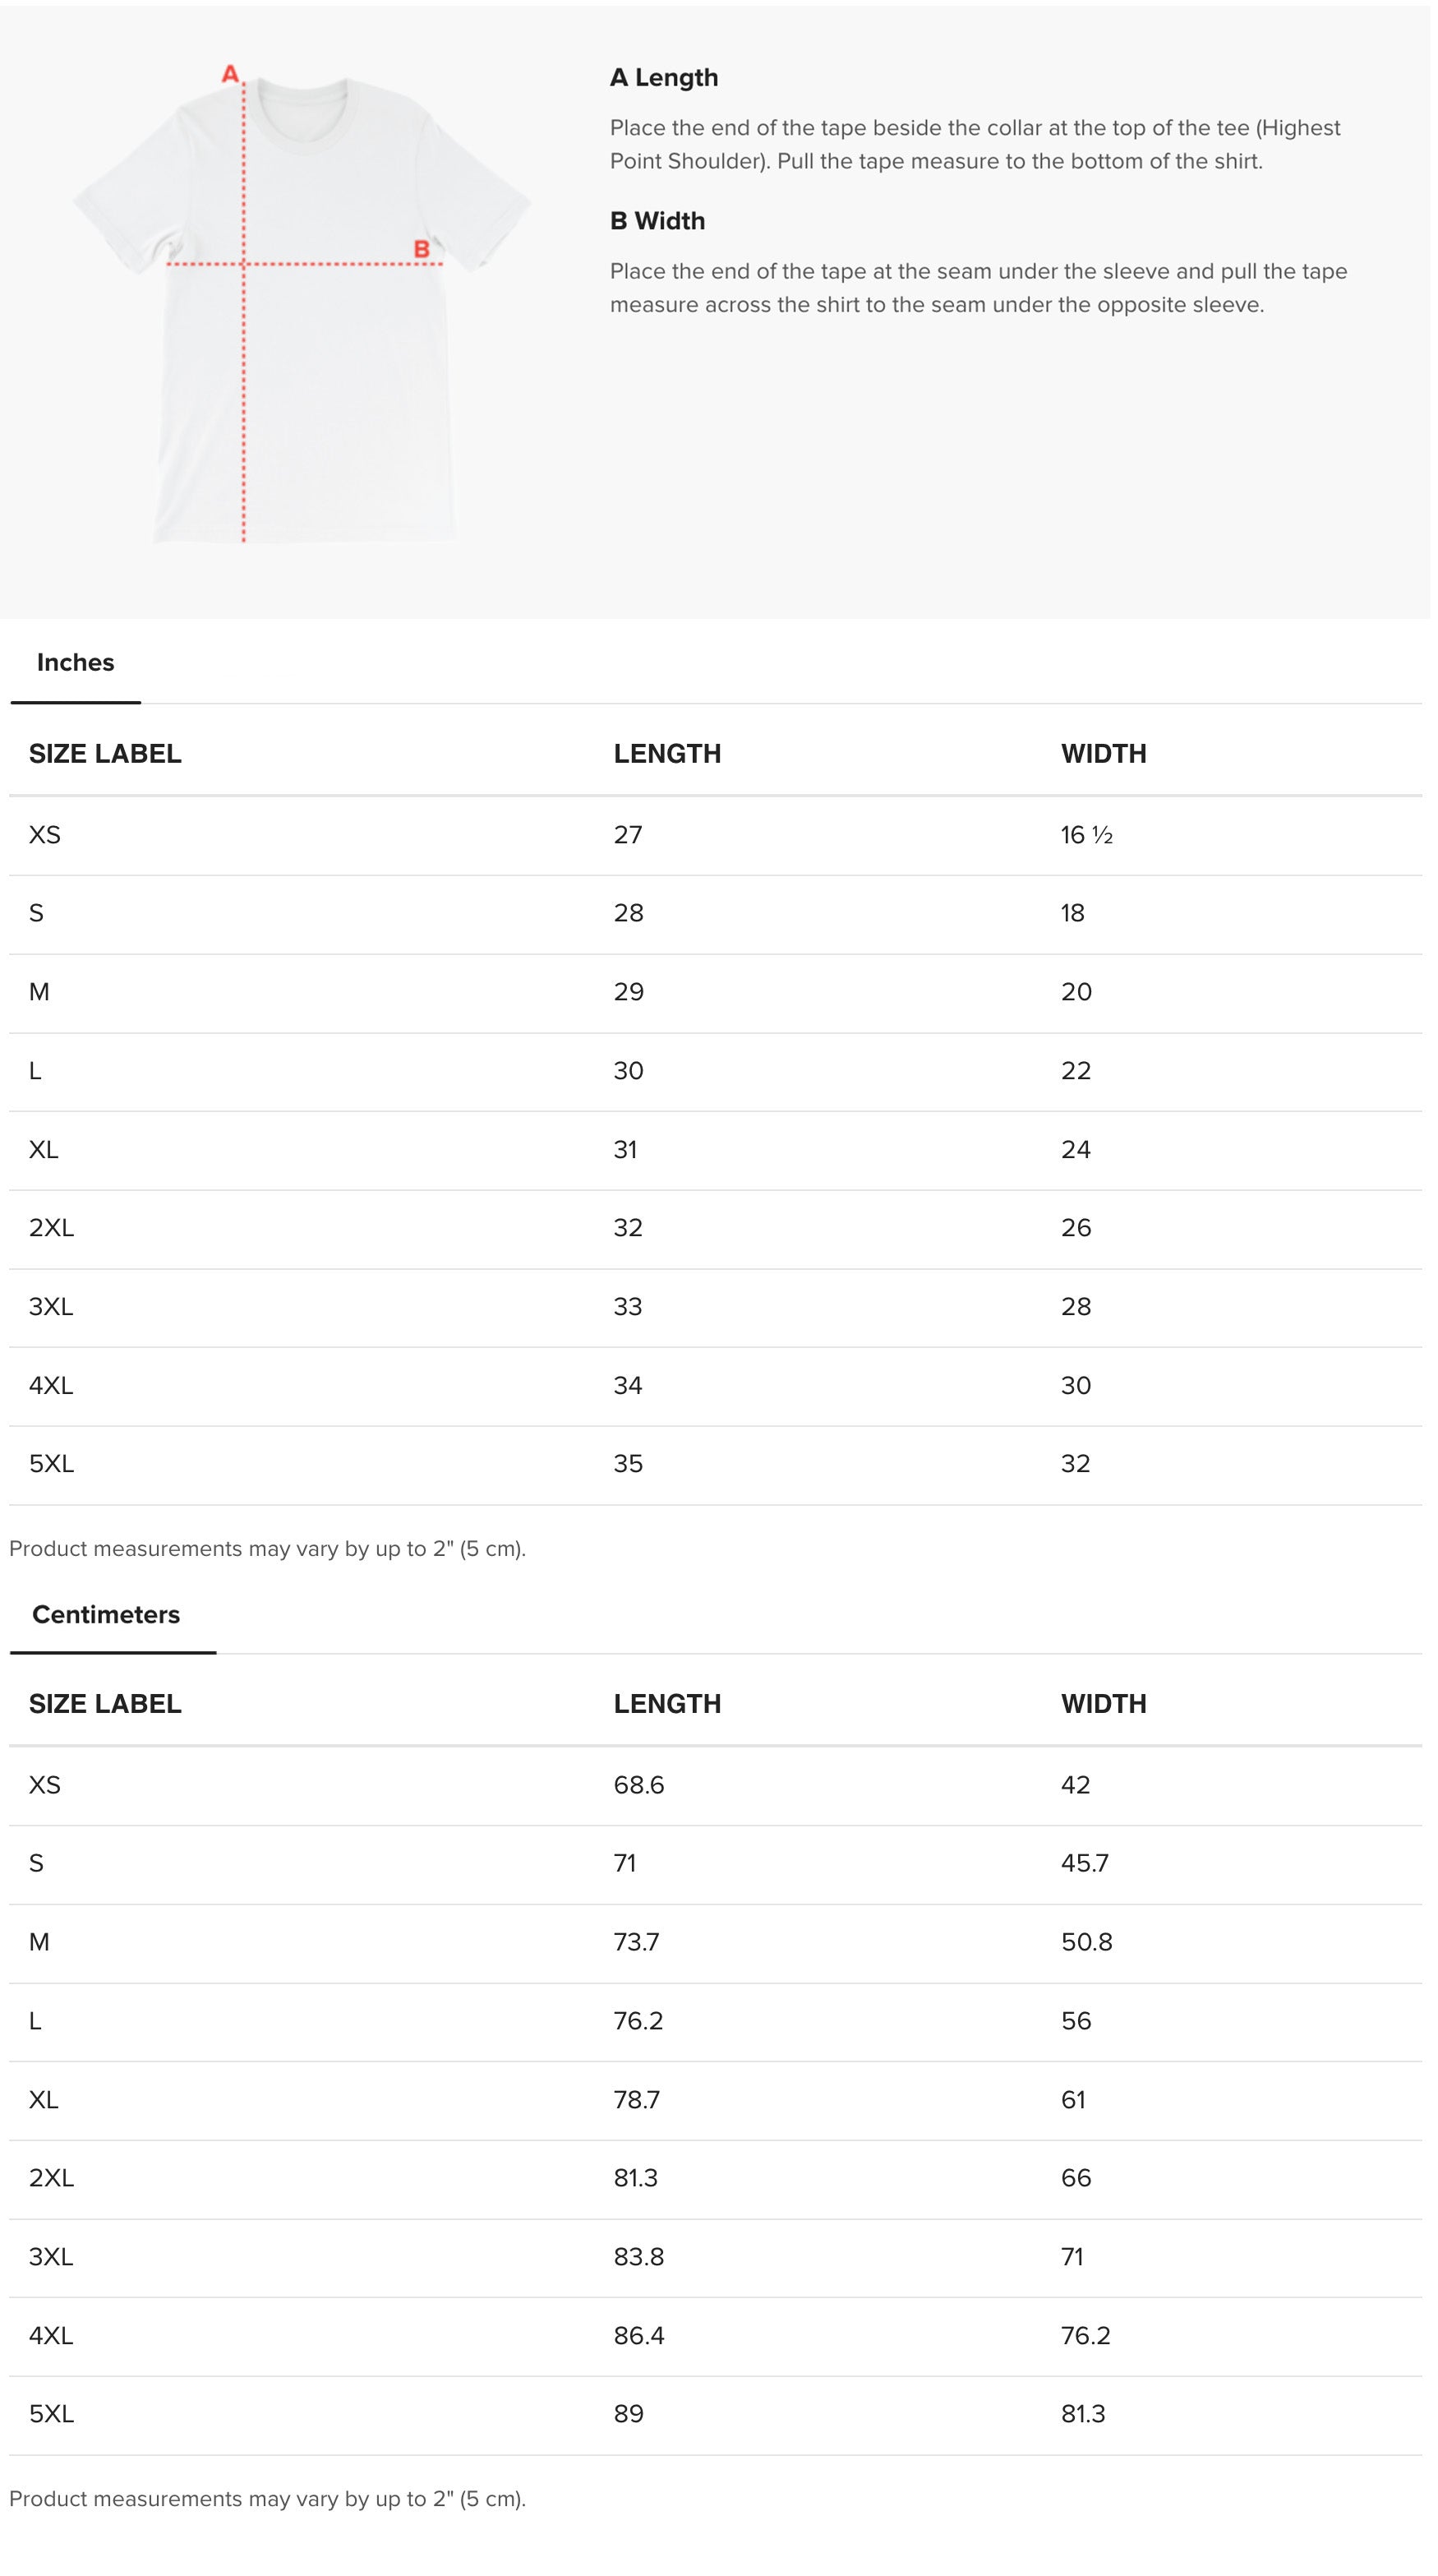Click the 5XL length value 35
The image size is (1438, 2576).
click(x=628, y=1464)
